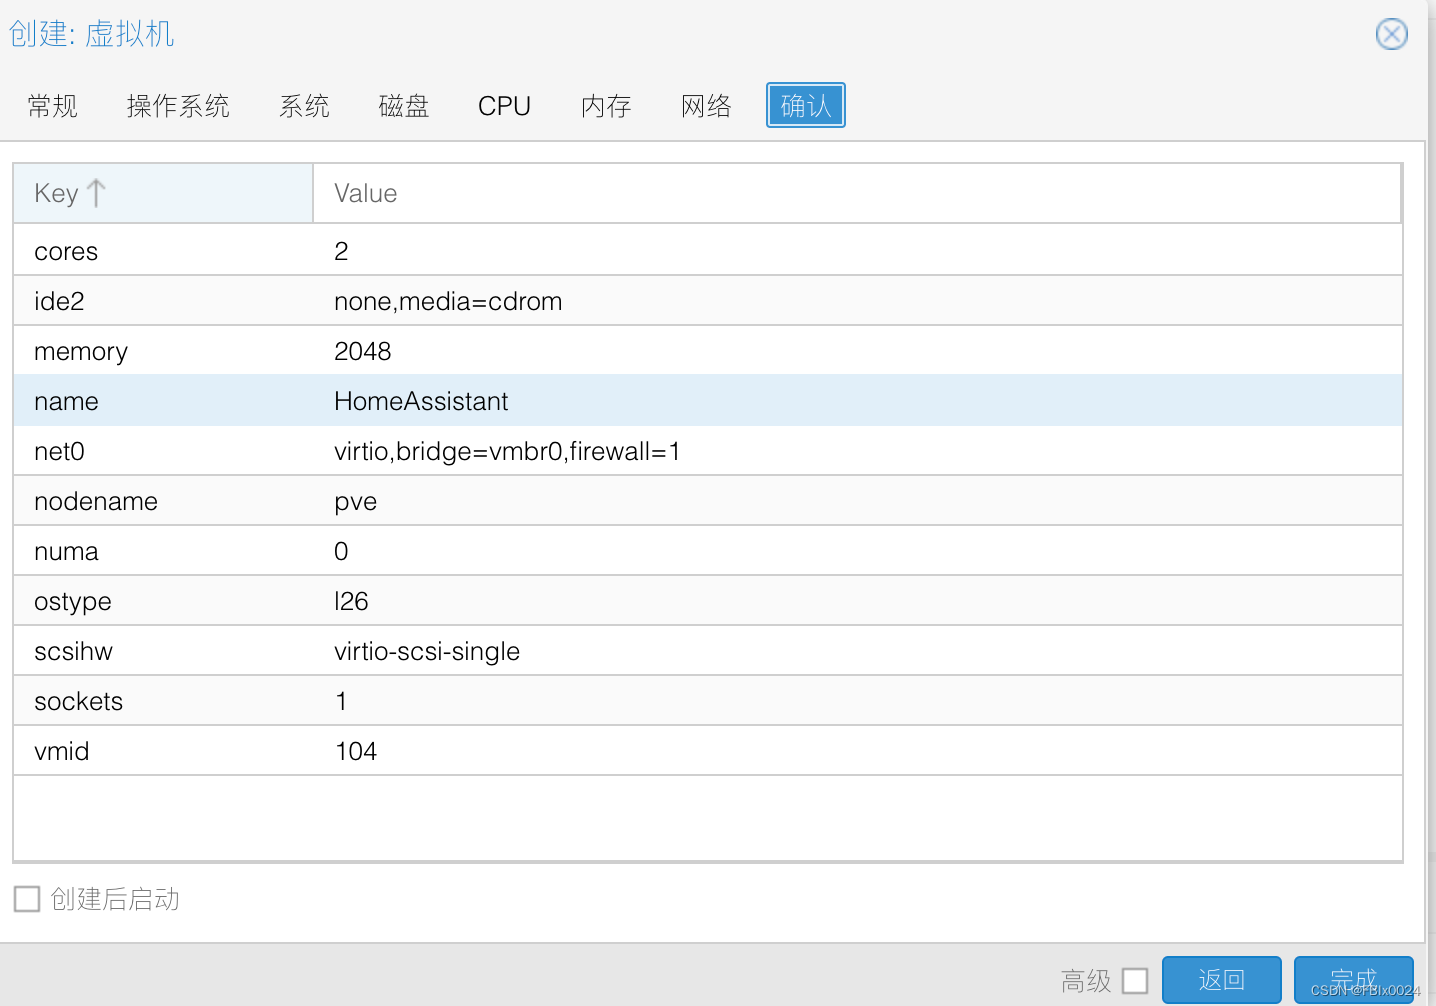This screenshot has height=1006, width=1436.
Task: Click the Value column header
Action: tap(856, 193)
